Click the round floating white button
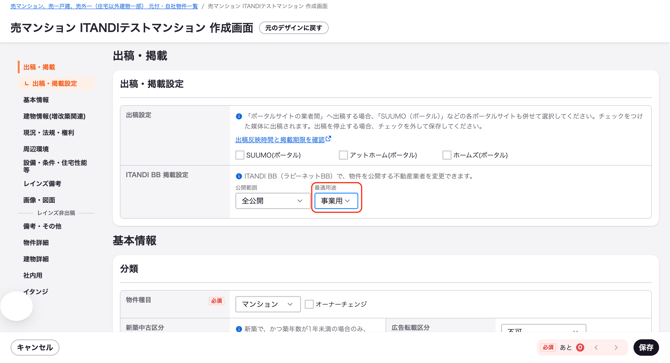The image size is (670, 363). (x=17, y=306)
